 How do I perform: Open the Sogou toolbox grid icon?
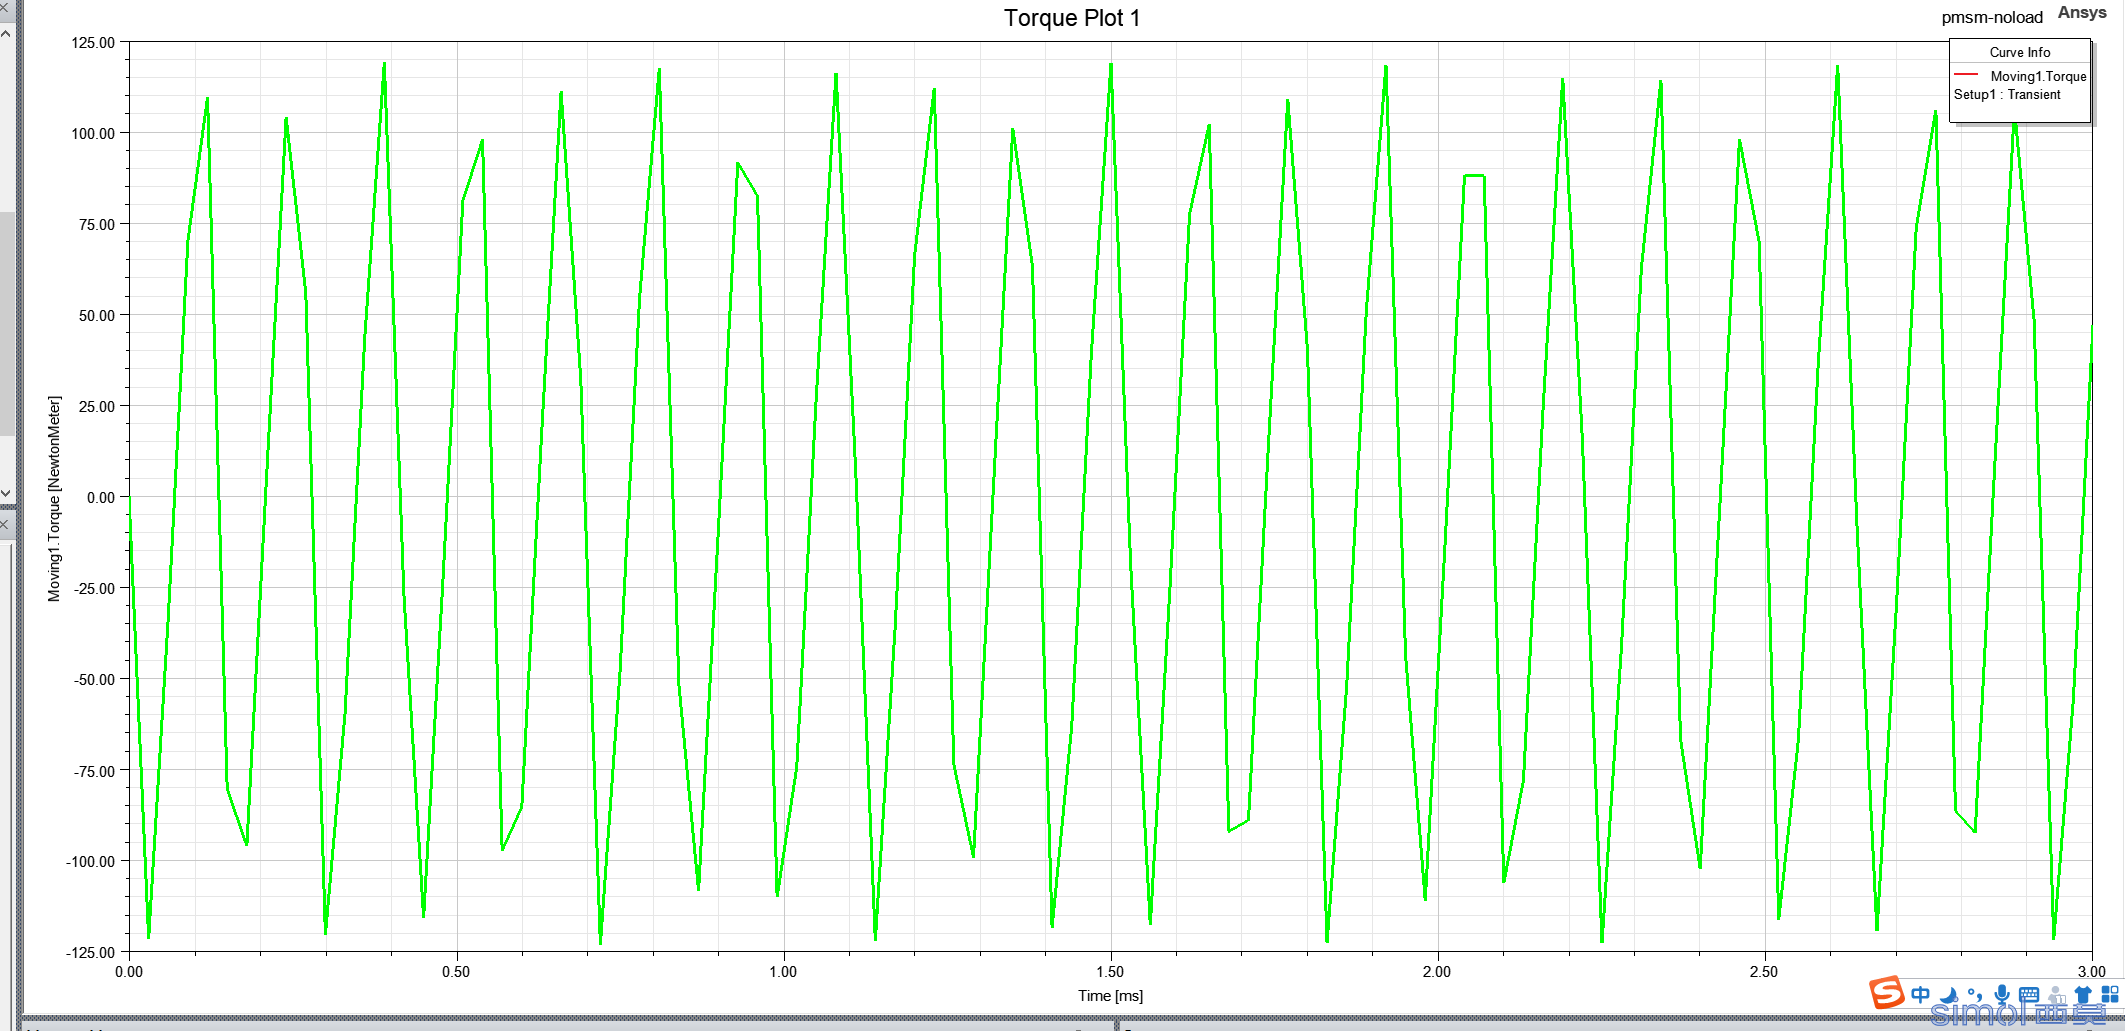tap(2110, 994)
